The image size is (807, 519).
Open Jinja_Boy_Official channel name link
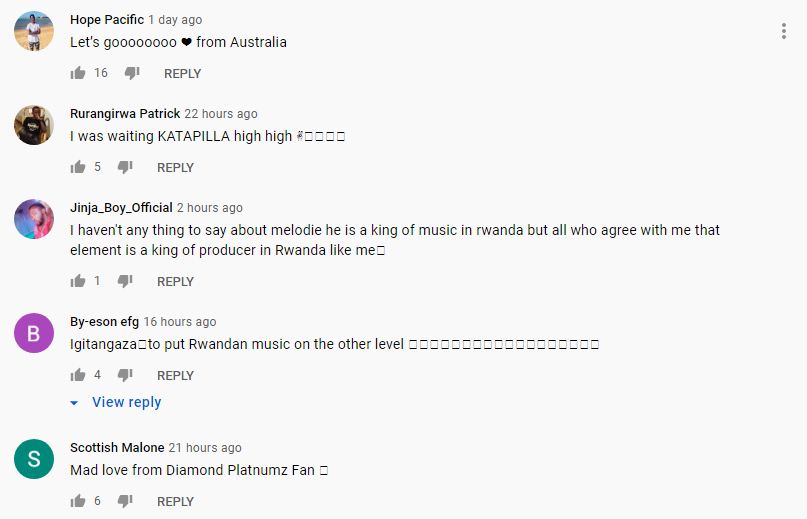[121, 207]
